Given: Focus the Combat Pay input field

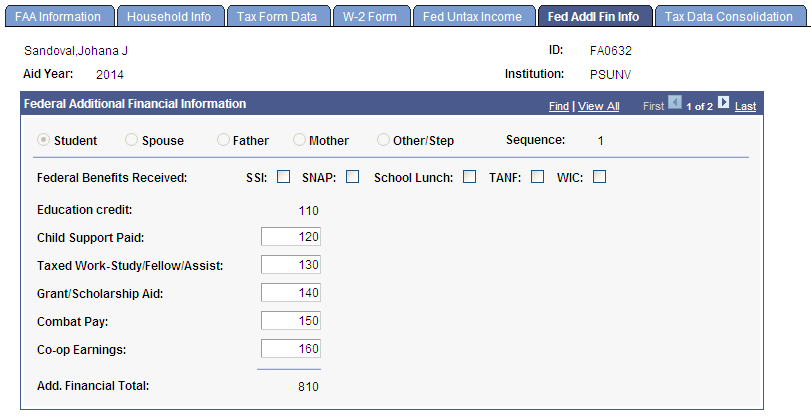Looking at the screenshot, I should [291, 321].
